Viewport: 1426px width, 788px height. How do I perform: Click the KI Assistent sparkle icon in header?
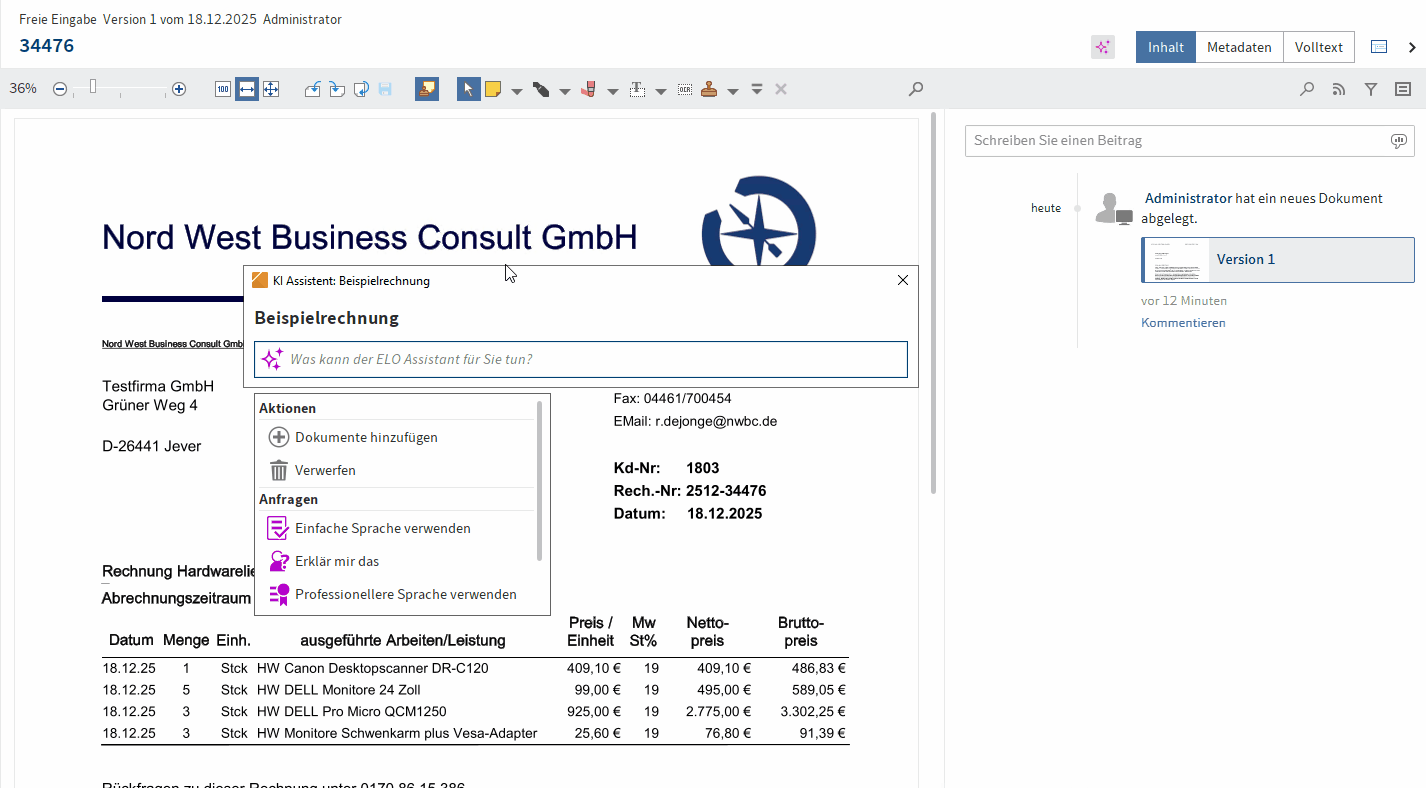click(x=1103, y=47)
